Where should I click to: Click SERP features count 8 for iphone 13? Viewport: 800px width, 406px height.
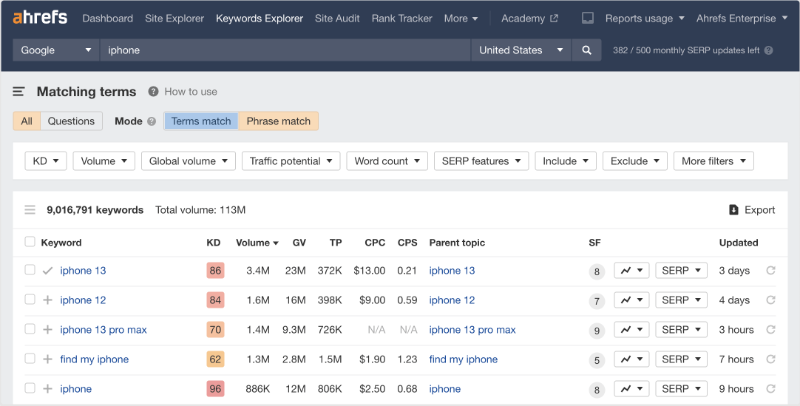[597, 271]
